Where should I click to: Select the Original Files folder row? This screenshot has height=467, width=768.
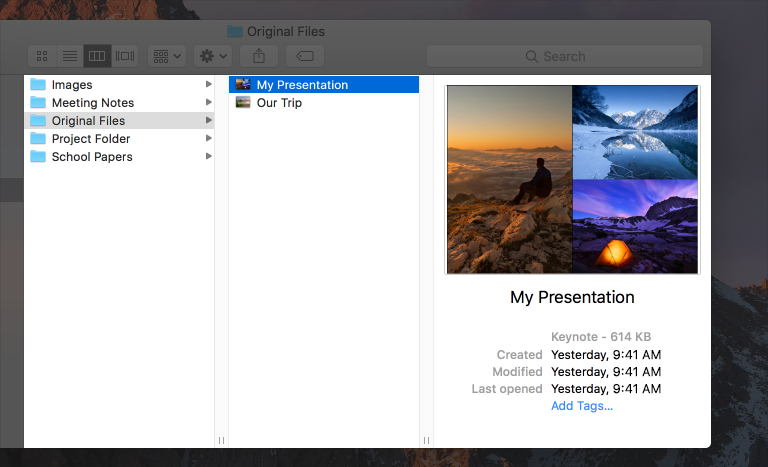tap(119, 121)
